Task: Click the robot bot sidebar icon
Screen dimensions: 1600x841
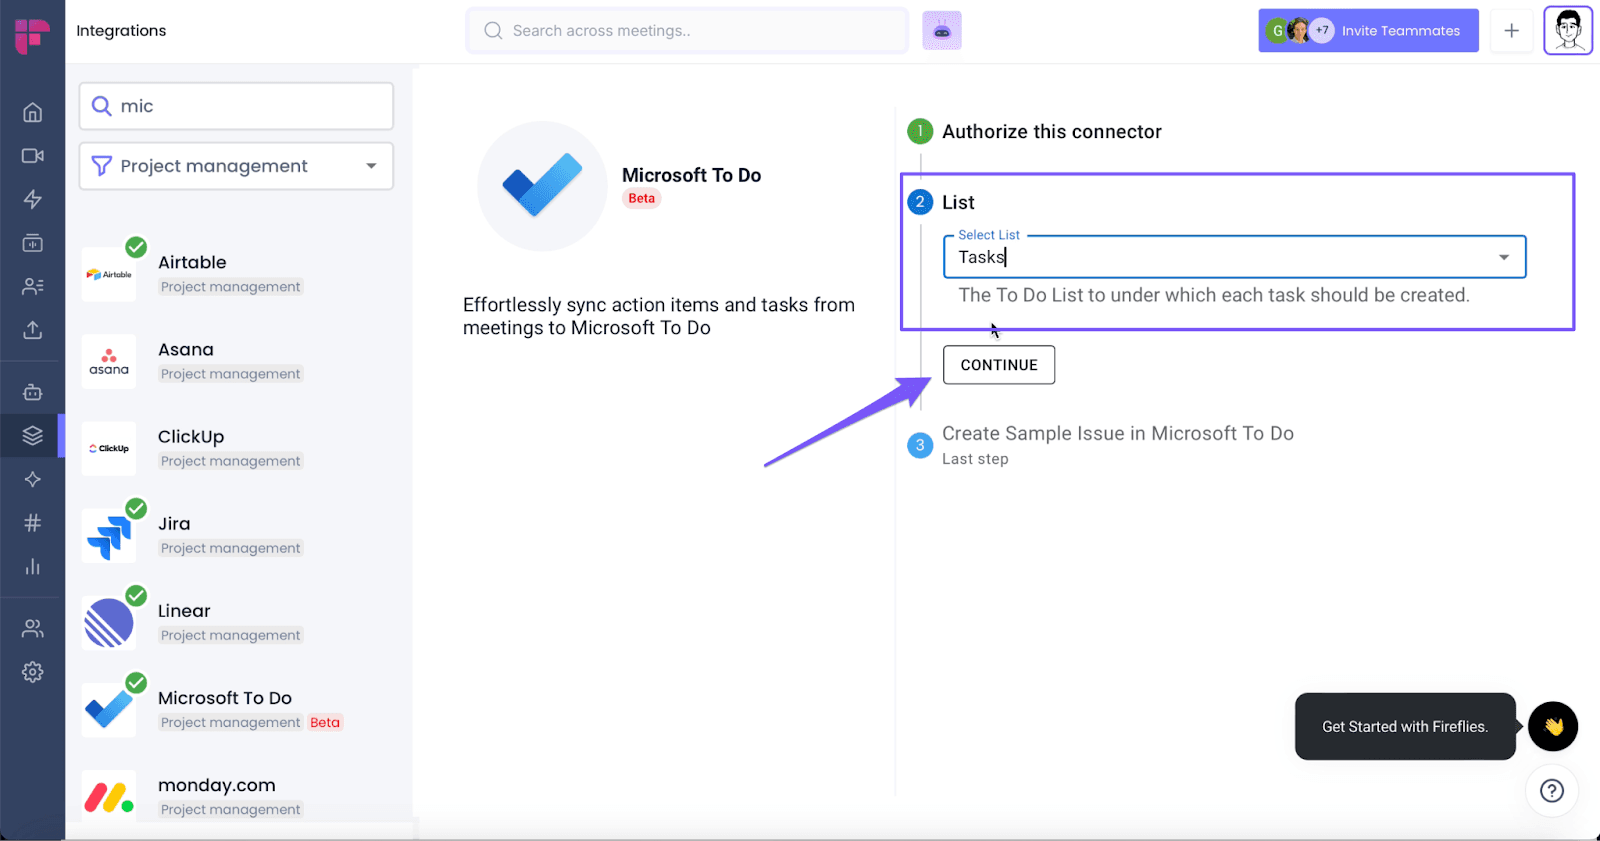Action: coord(33,392)
